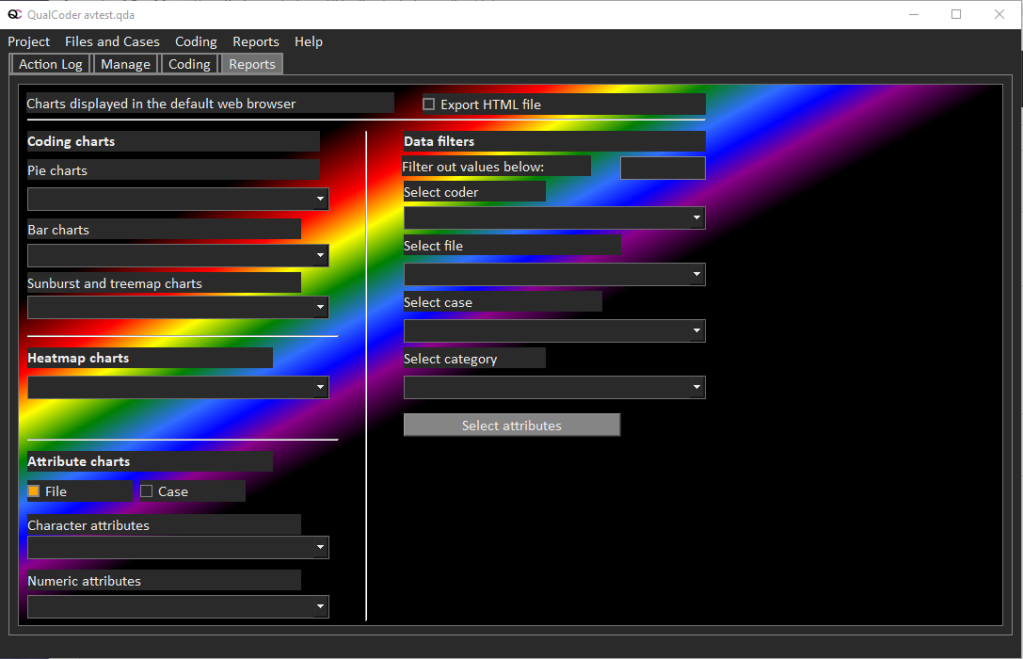The image size is (1023, 659).
Task: Open the Pie charts dropdown
Action: click(178, 199)
